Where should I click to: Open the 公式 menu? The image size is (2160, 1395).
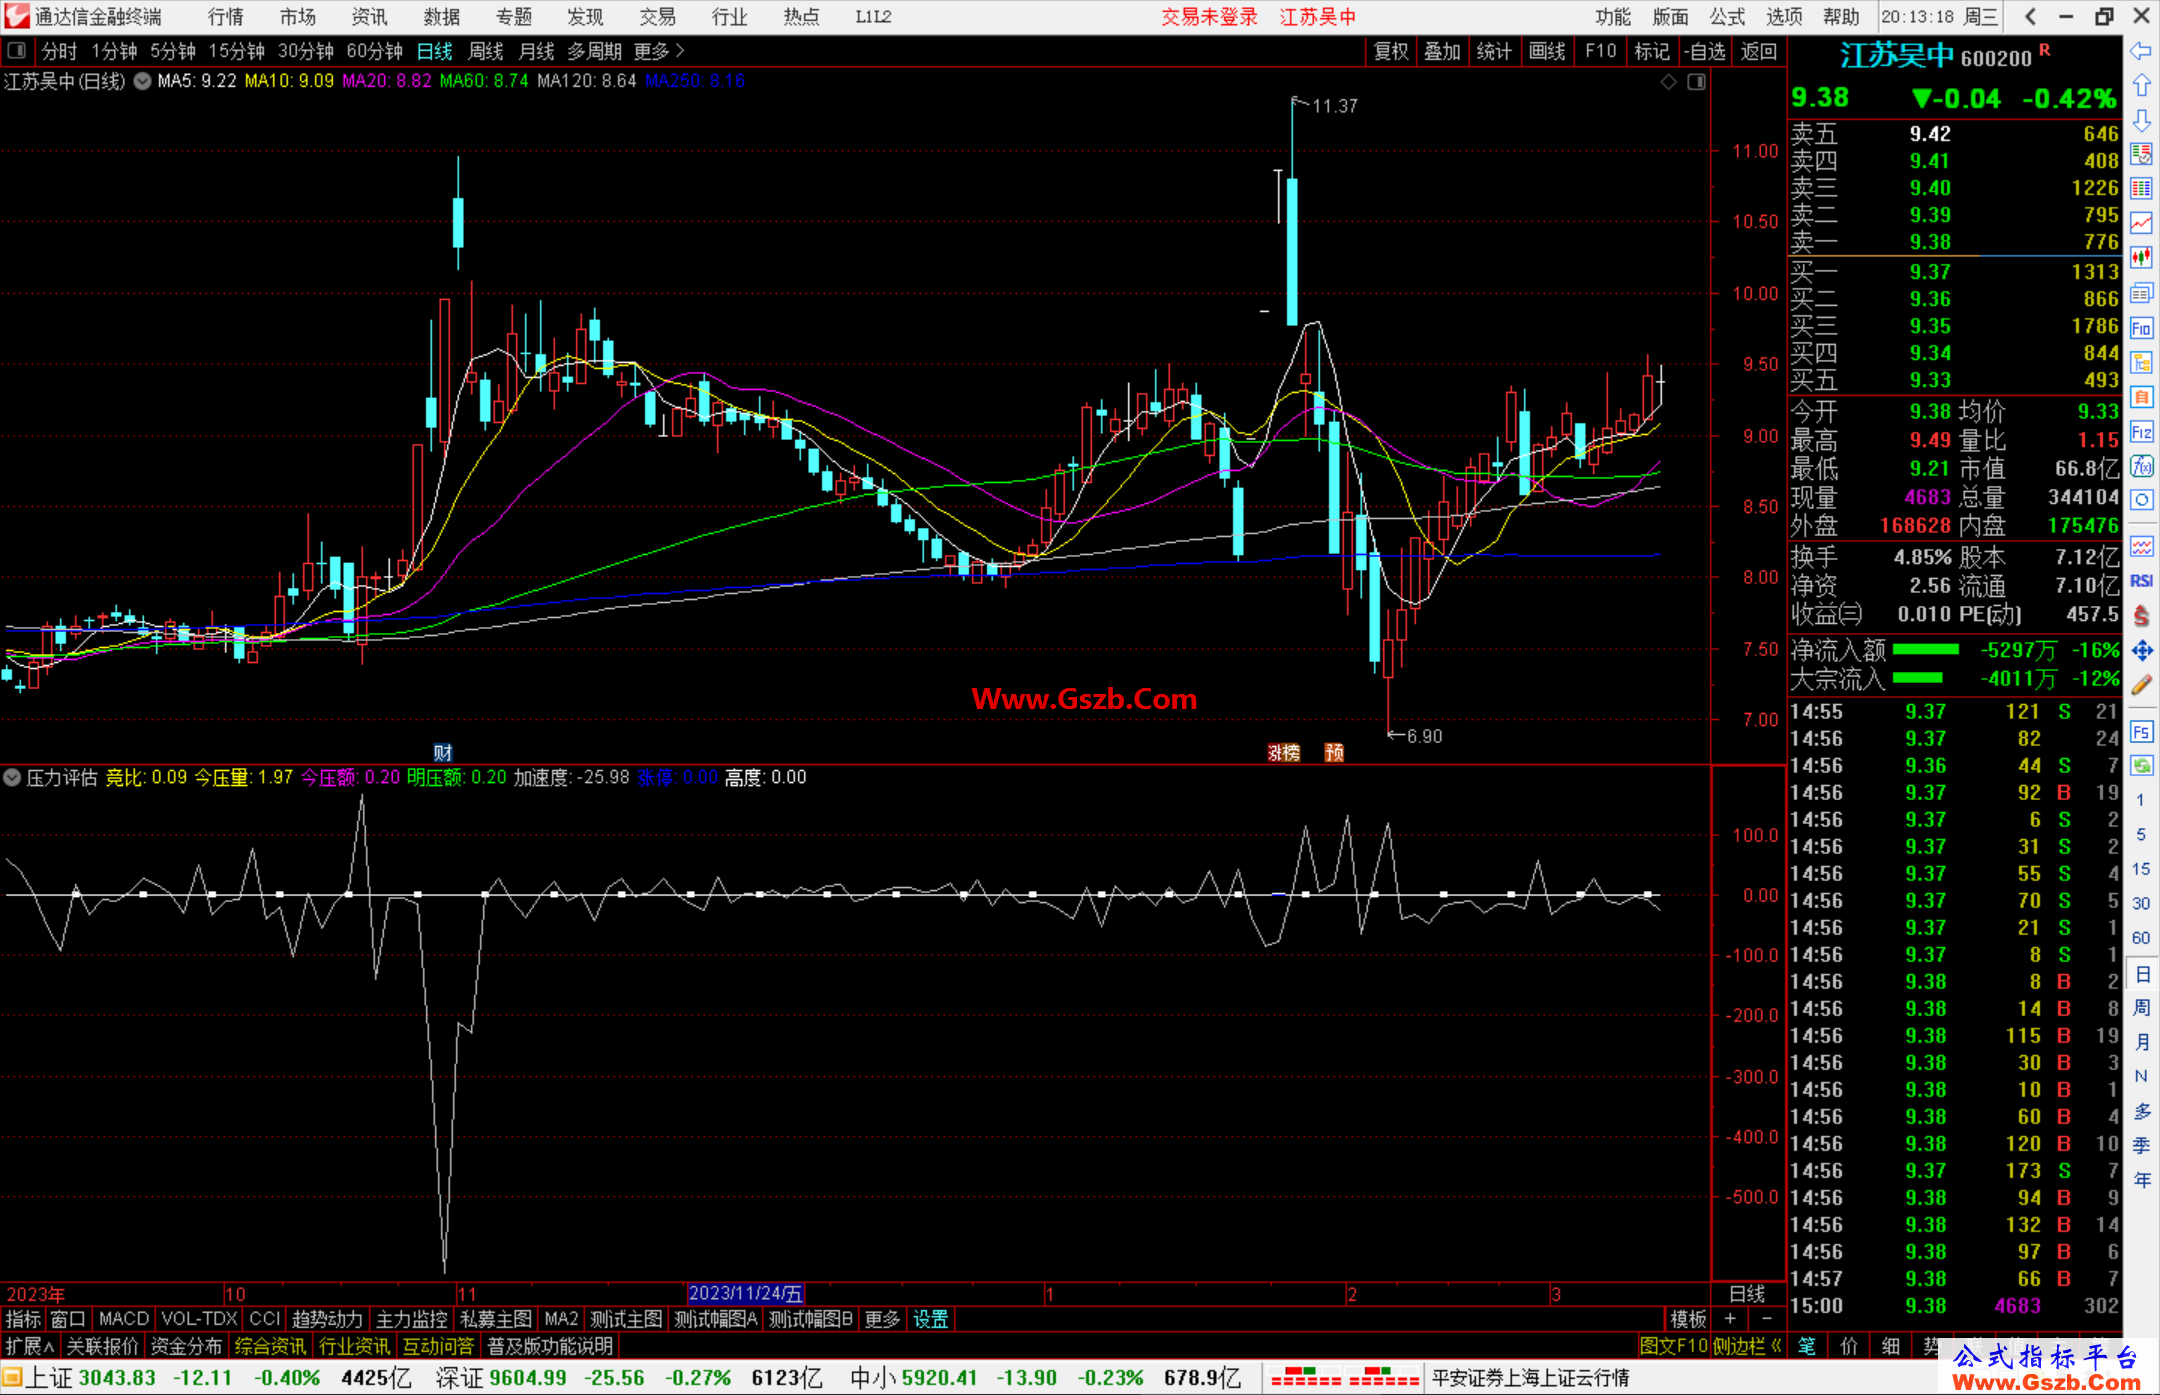[x=1727, y=17]
